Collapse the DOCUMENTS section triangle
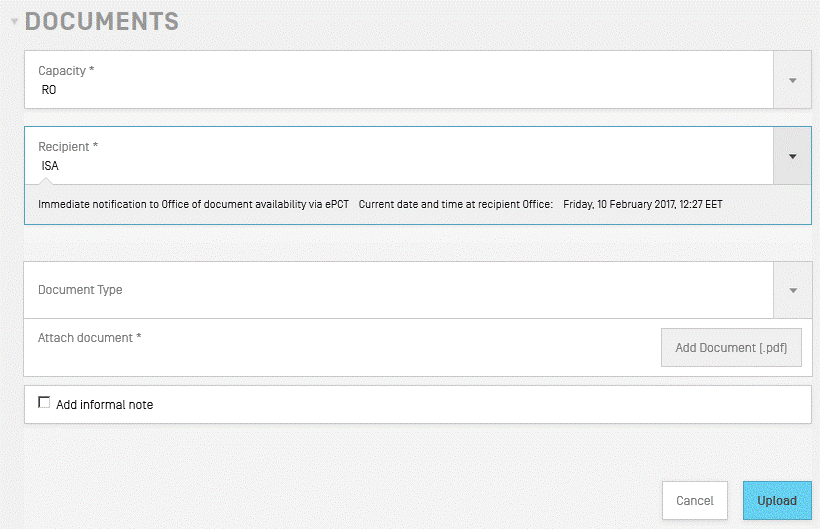This screenshot has height=529, width=820. click(14, 22)
